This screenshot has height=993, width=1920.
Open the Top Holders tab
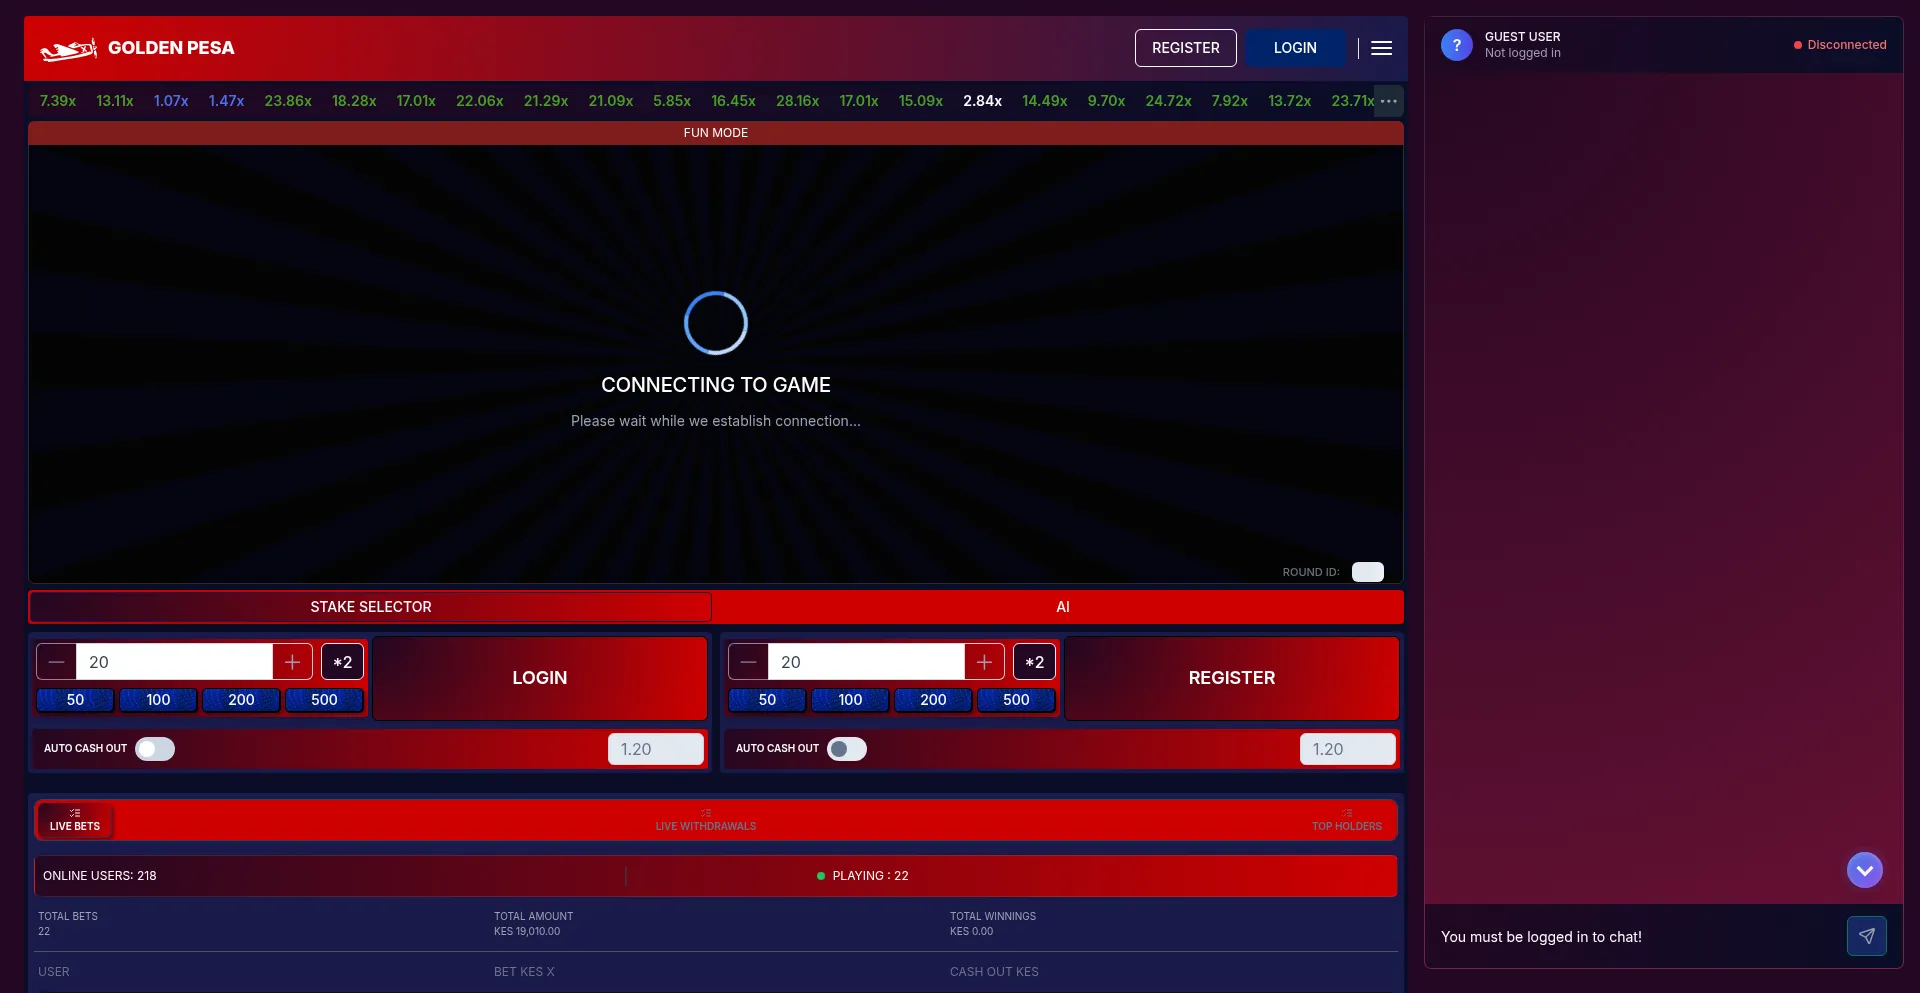[1346, 820]
